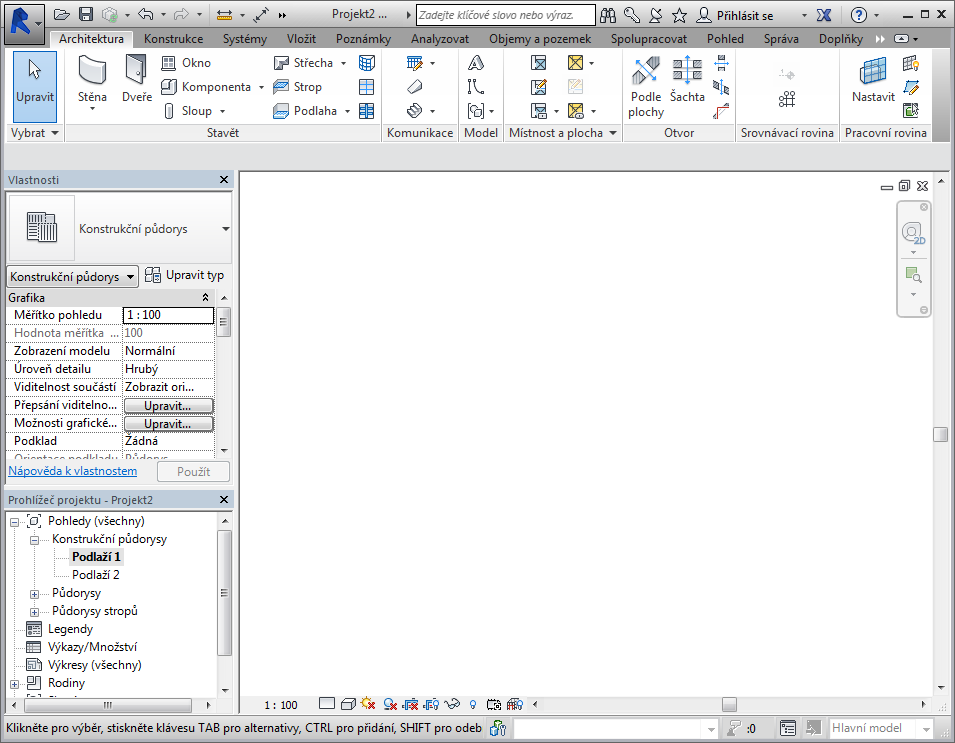Open project file with folder icon
The image size is (955, 743).
pyautogui.click(x=61, y=15)
